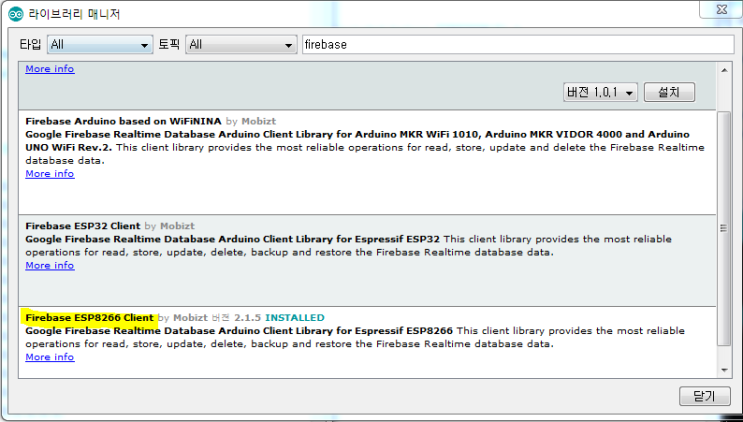Screen dimensions: 743x422
Task: Select 'Firebase Arduino based on WiFiNINA' title
Action: point(123,121)
